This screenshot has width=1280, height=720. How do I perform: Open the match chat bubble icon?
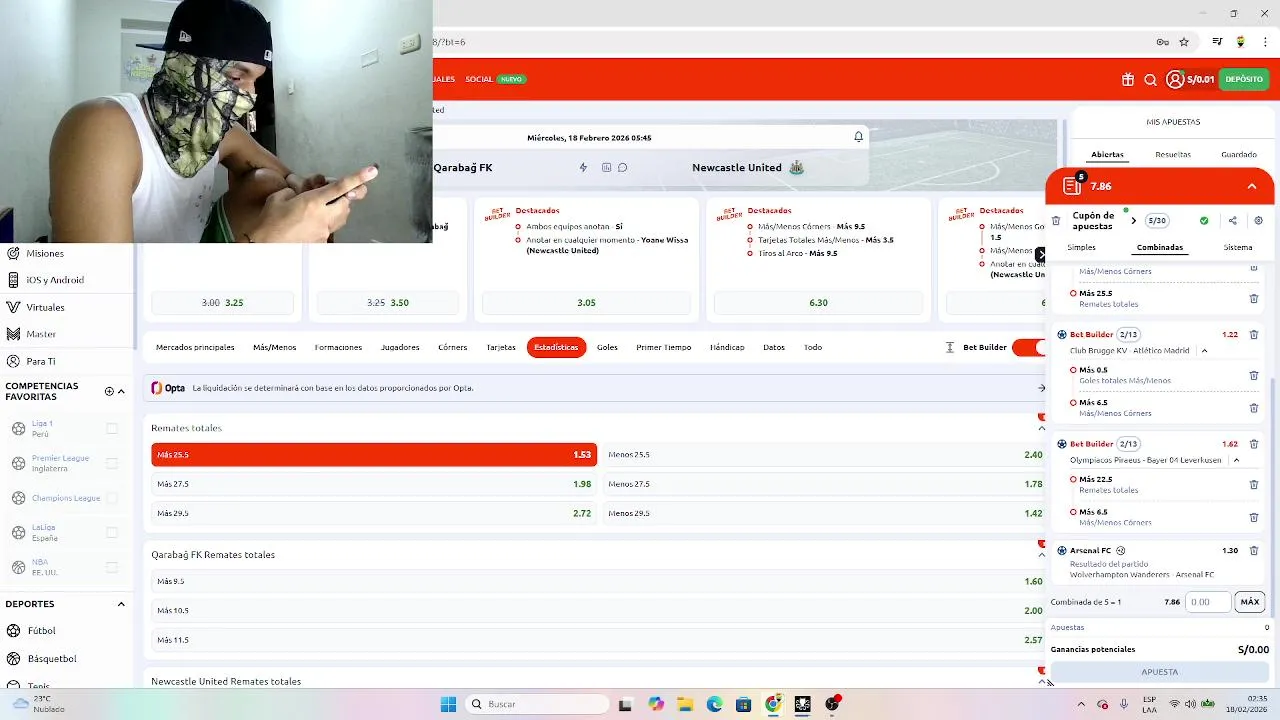tap(622, 167)
